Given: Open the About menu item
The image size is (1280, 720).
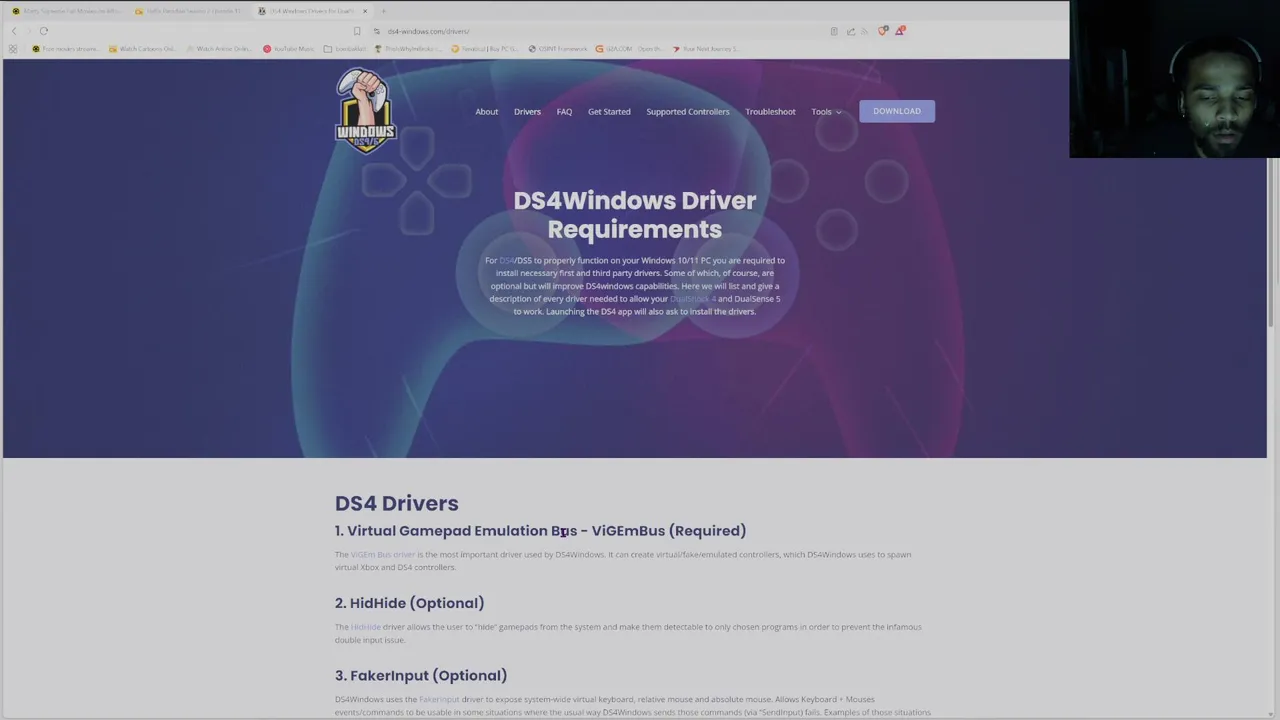Looking at the screenshot, I should [x=486, y=111].
